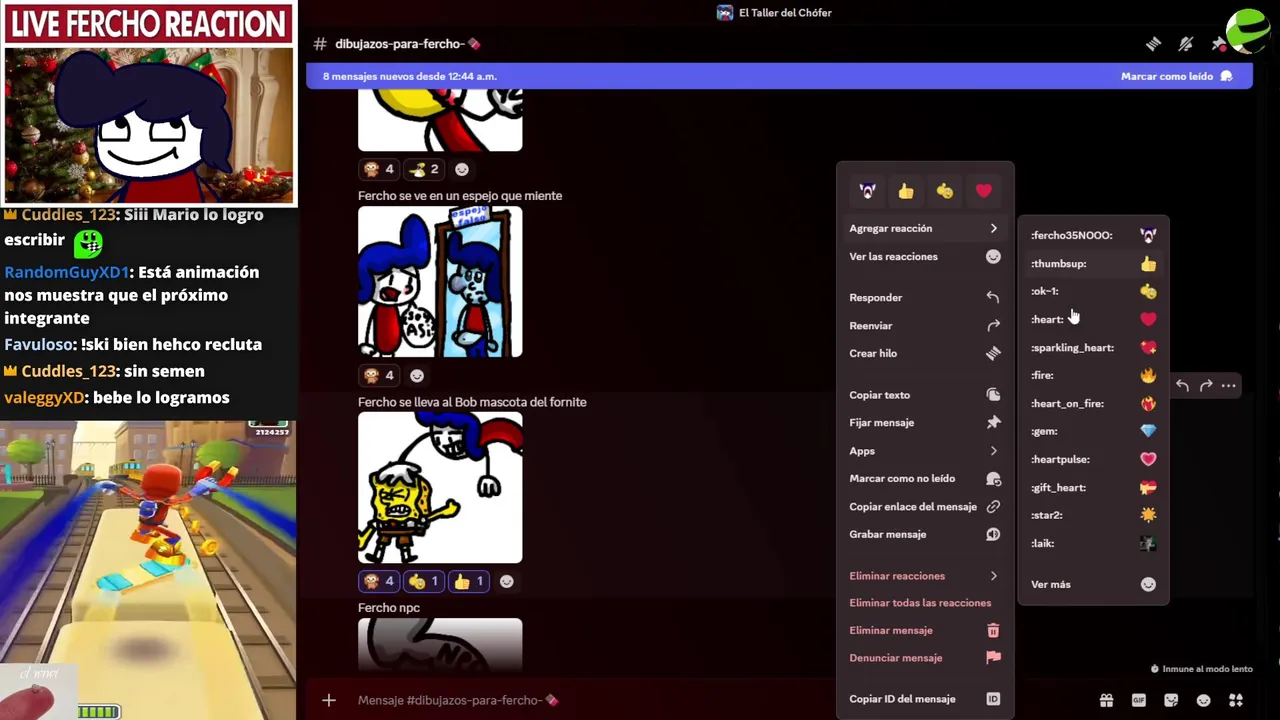Screen dimensions: 1280x720
Task: Open emoji picker in message bar
Action: pyautogui.click(x=1203, y=700)
